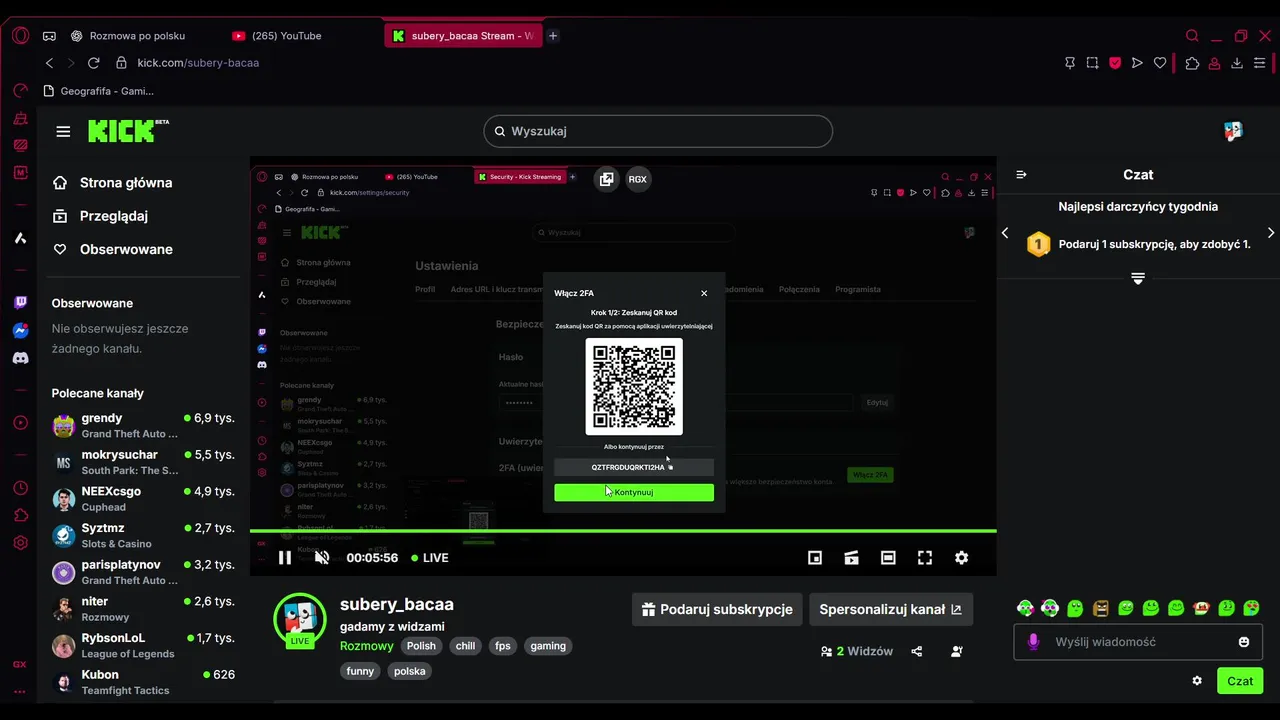
Task: Open the Rozmowy category link
Action: point(367,646)
